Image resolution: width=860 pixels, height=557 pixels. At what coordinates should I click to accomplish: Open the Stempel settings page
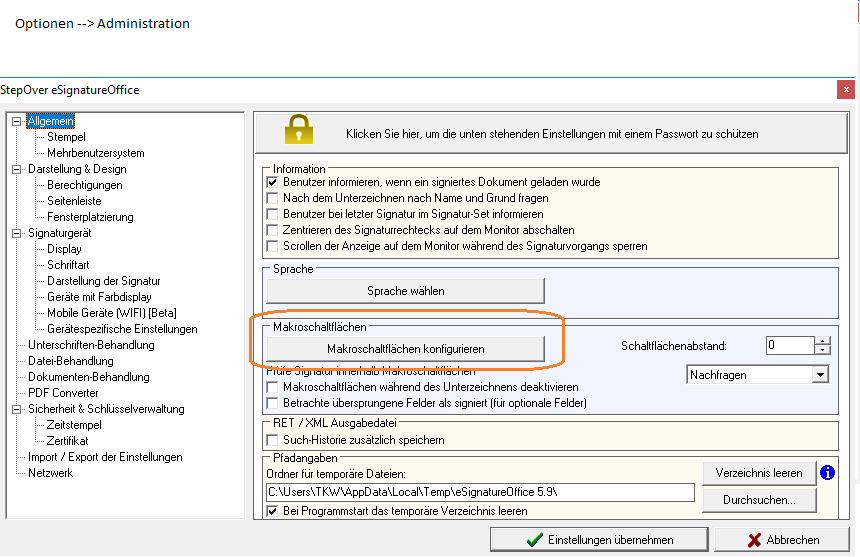[66, 137]
